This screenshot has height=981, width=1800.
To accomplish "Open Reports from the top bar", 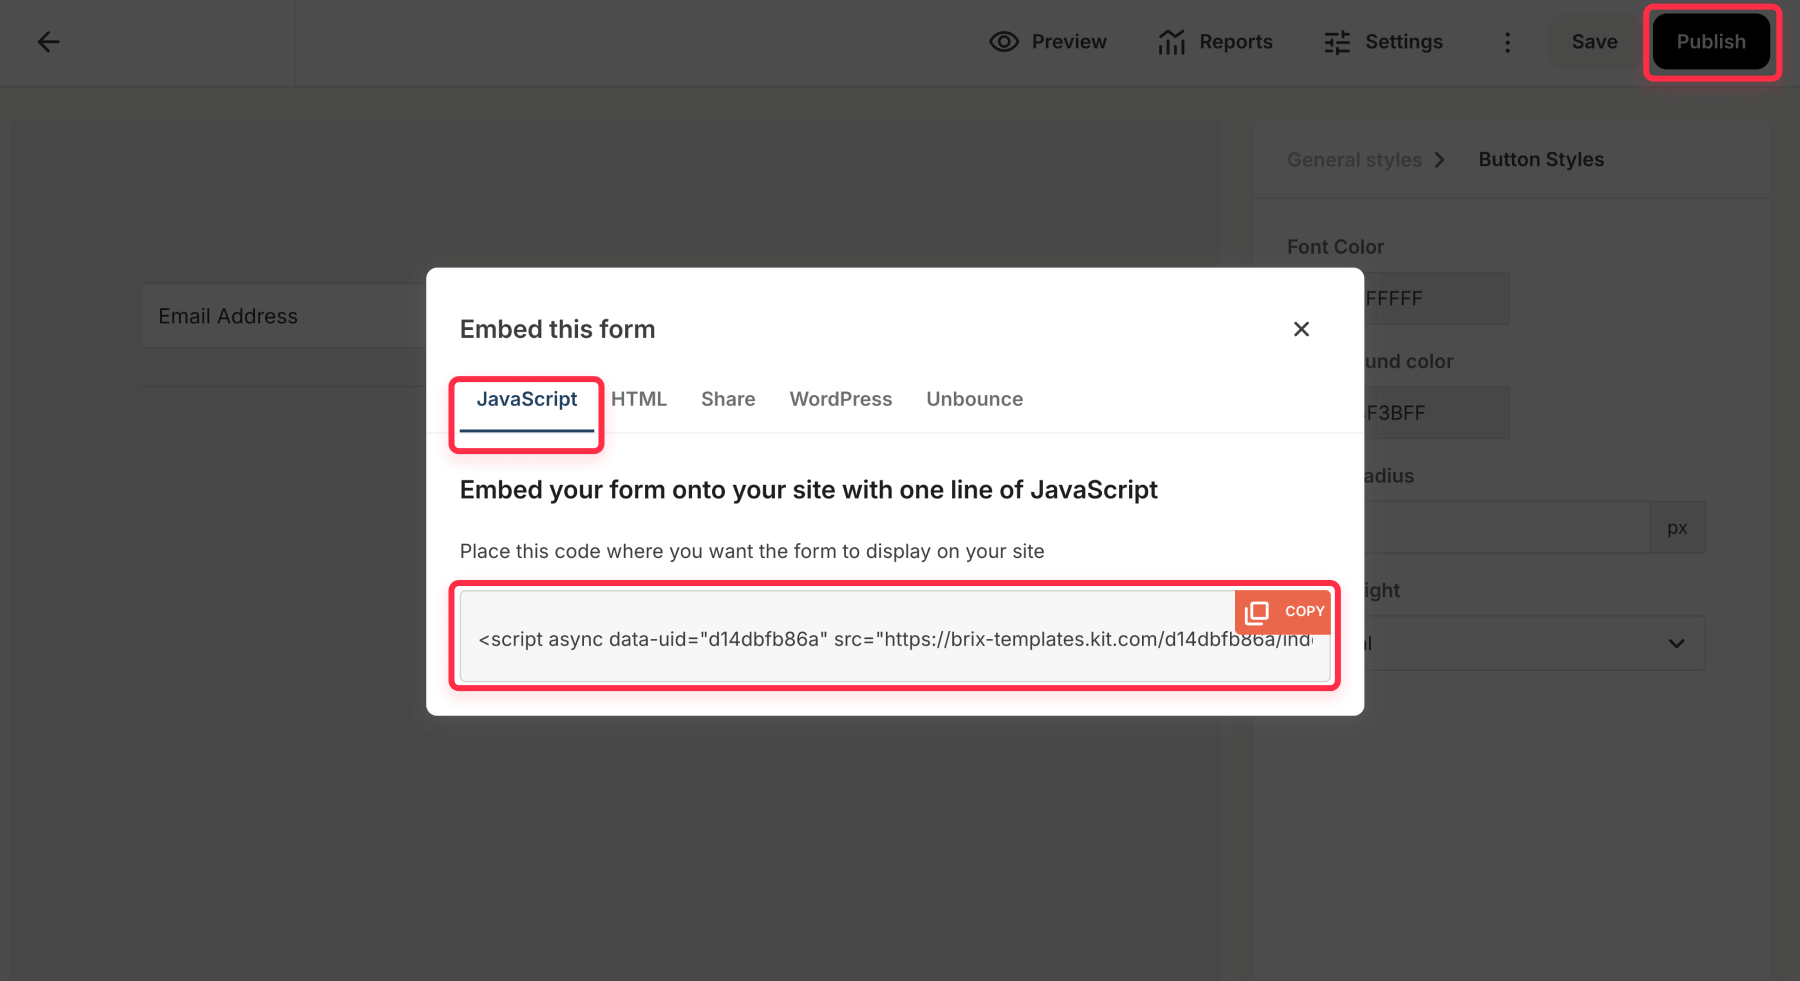I will click(x=1215, y=42).
